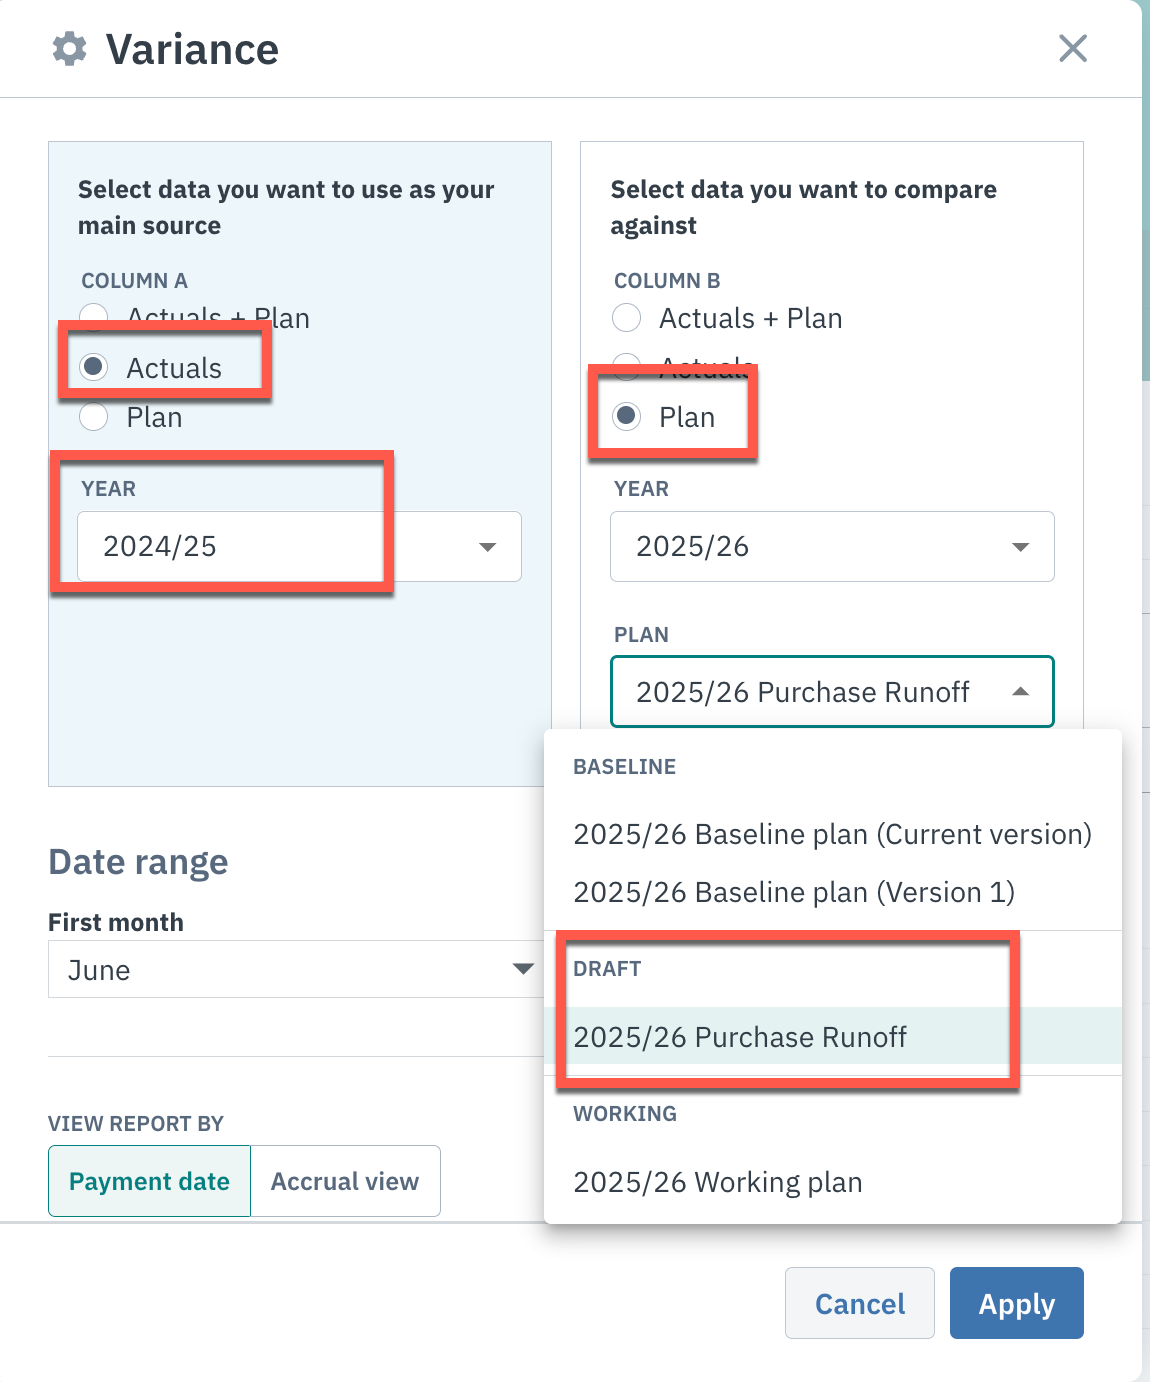The image size is (1150, 1382).
Task: Select Actuals radio in Column A
Action: [x=94, y=367]
